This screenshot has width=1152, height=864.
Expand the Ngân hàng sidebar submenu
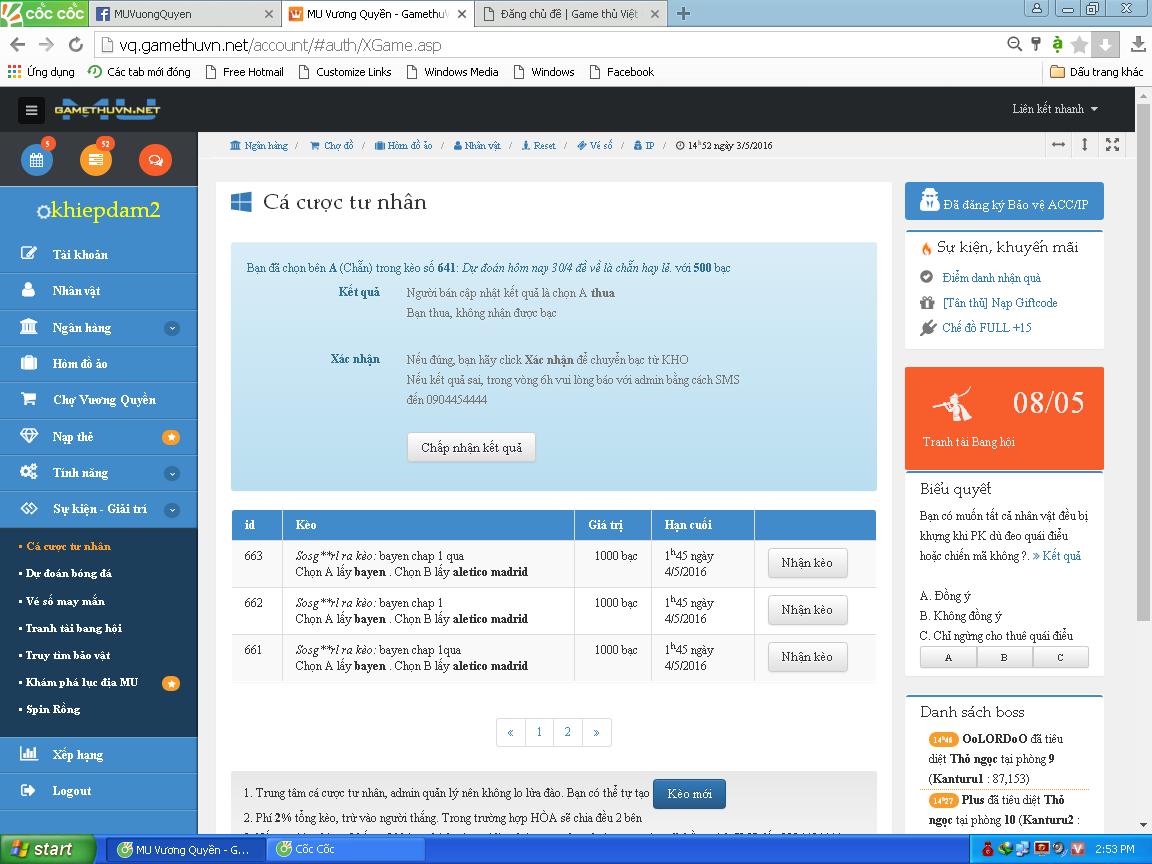pyautogui.click(x=172, y=328)
